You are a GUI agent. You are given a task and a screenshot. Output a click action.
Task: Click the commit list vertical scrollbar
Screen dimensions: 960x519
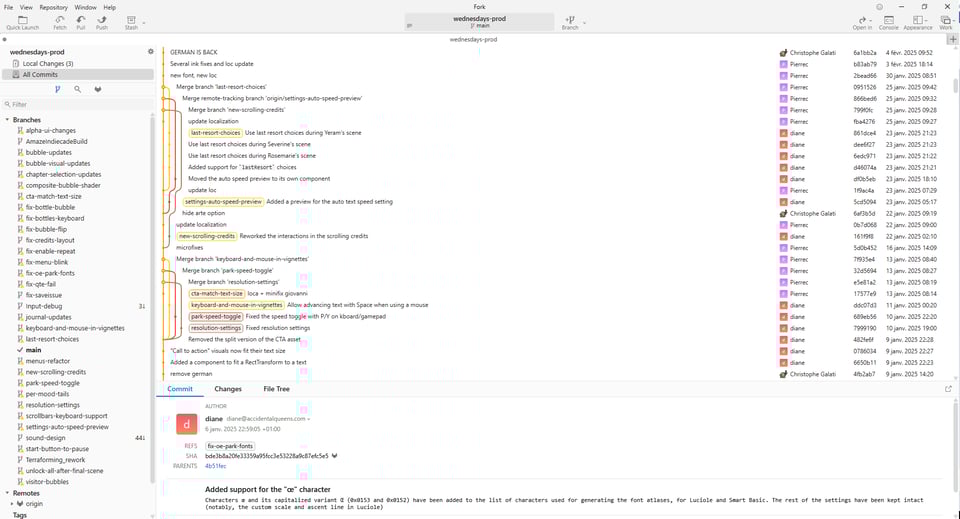[955, 86]
